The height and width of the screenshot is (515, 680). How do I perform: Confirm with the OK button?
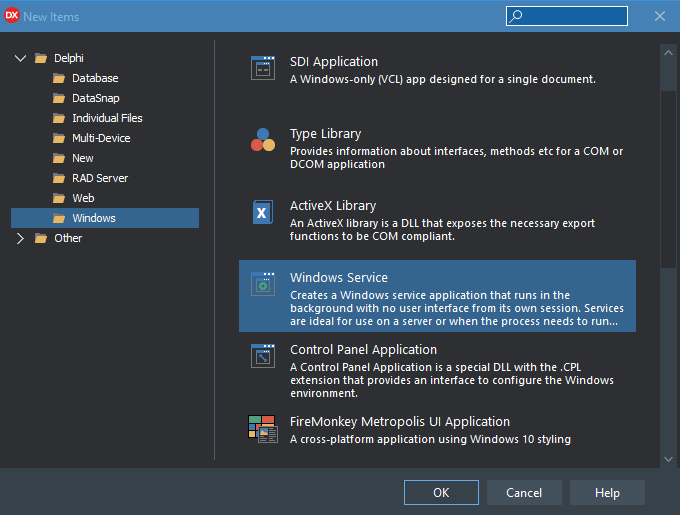pyautogui.click(x=441, y=492)
